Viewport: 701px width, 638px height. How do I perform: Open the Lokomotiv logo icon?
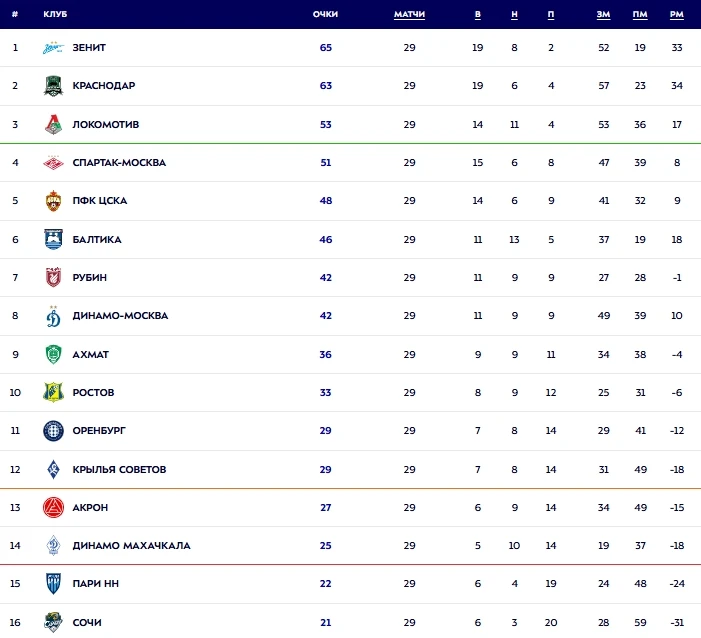[53, 124]
